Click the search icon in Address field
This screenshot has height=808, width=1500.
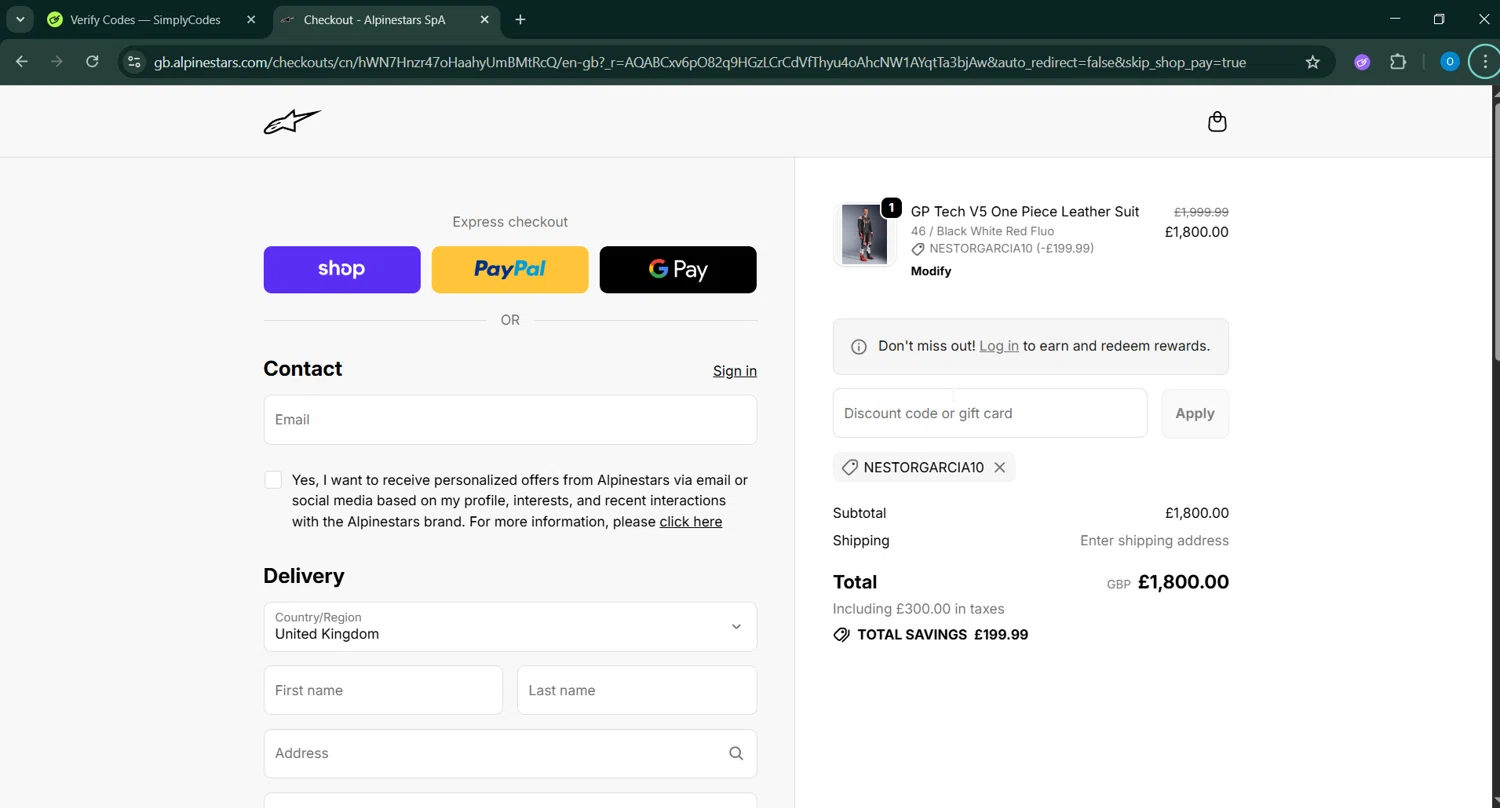coord(736,753)
